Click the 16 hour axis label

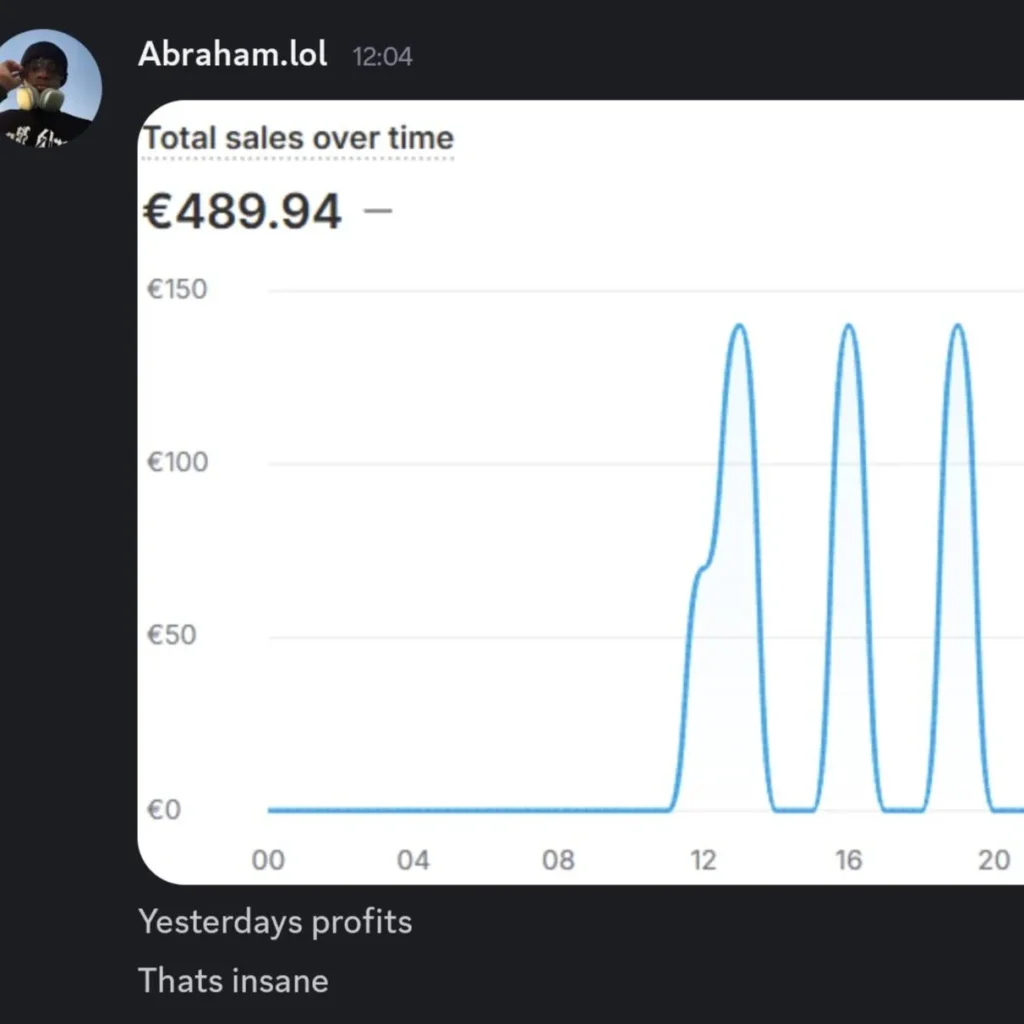pyautogui.click(x=848, y=860)
